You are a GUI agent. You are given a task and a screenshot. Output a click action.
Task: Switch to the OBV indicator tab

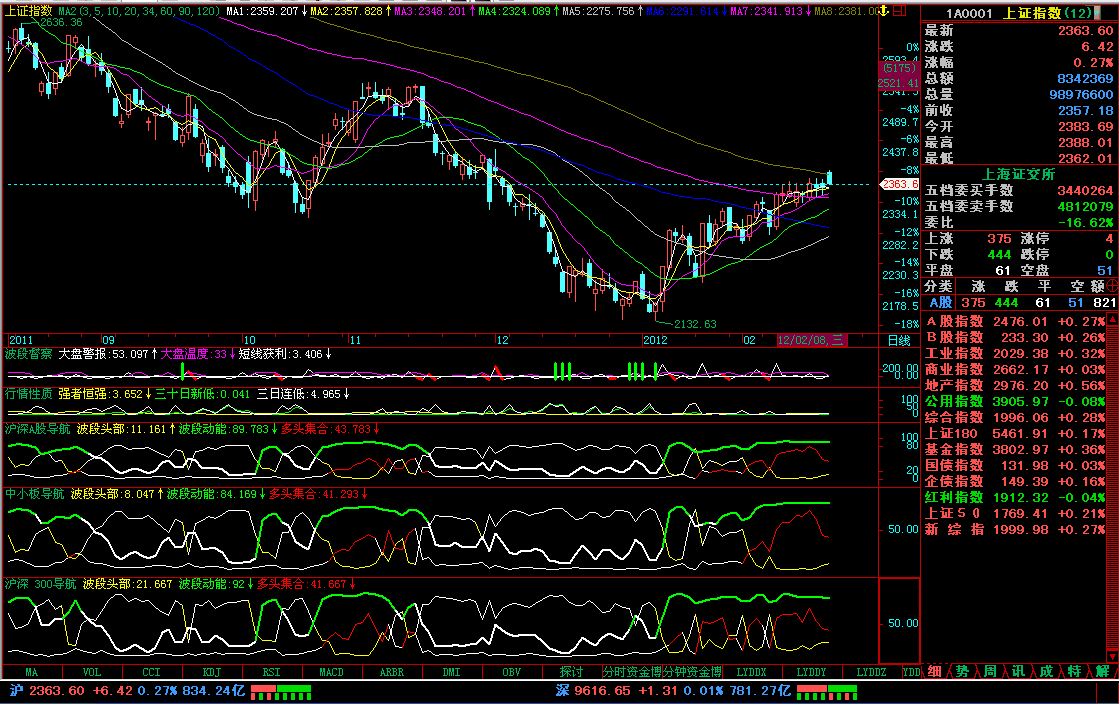pos(511,672)
